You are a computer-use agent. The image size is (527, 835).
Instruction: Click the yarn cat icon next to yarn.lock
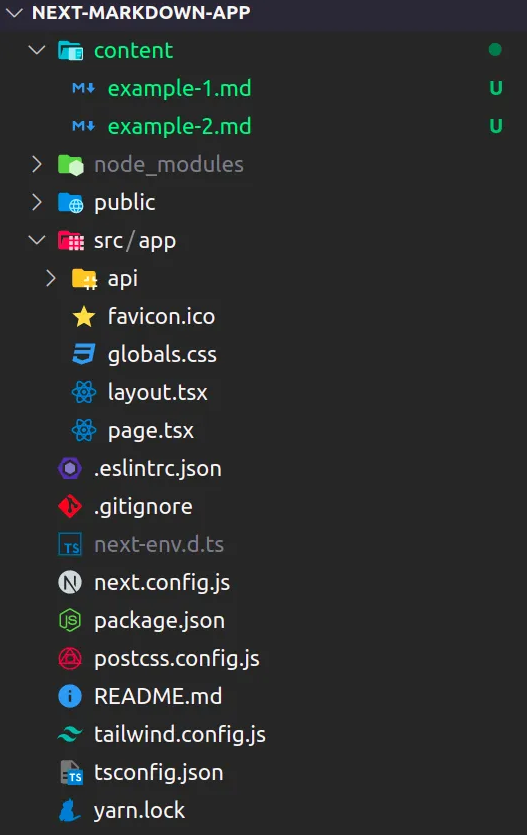pos(70,811)
